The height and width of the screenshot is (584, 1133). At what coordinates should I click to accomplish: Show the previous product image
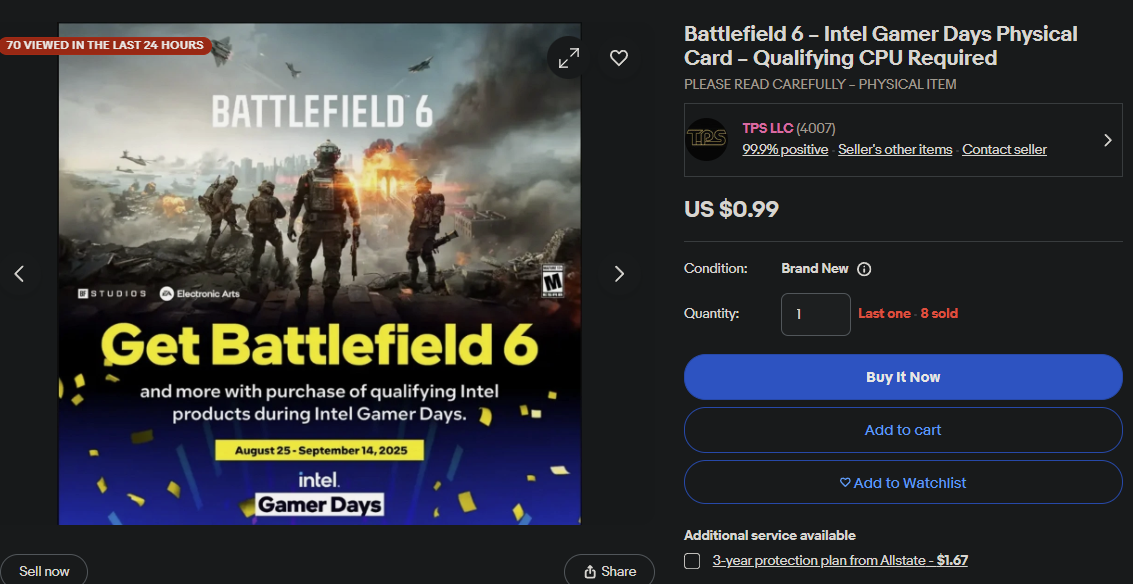click(20, 274)
